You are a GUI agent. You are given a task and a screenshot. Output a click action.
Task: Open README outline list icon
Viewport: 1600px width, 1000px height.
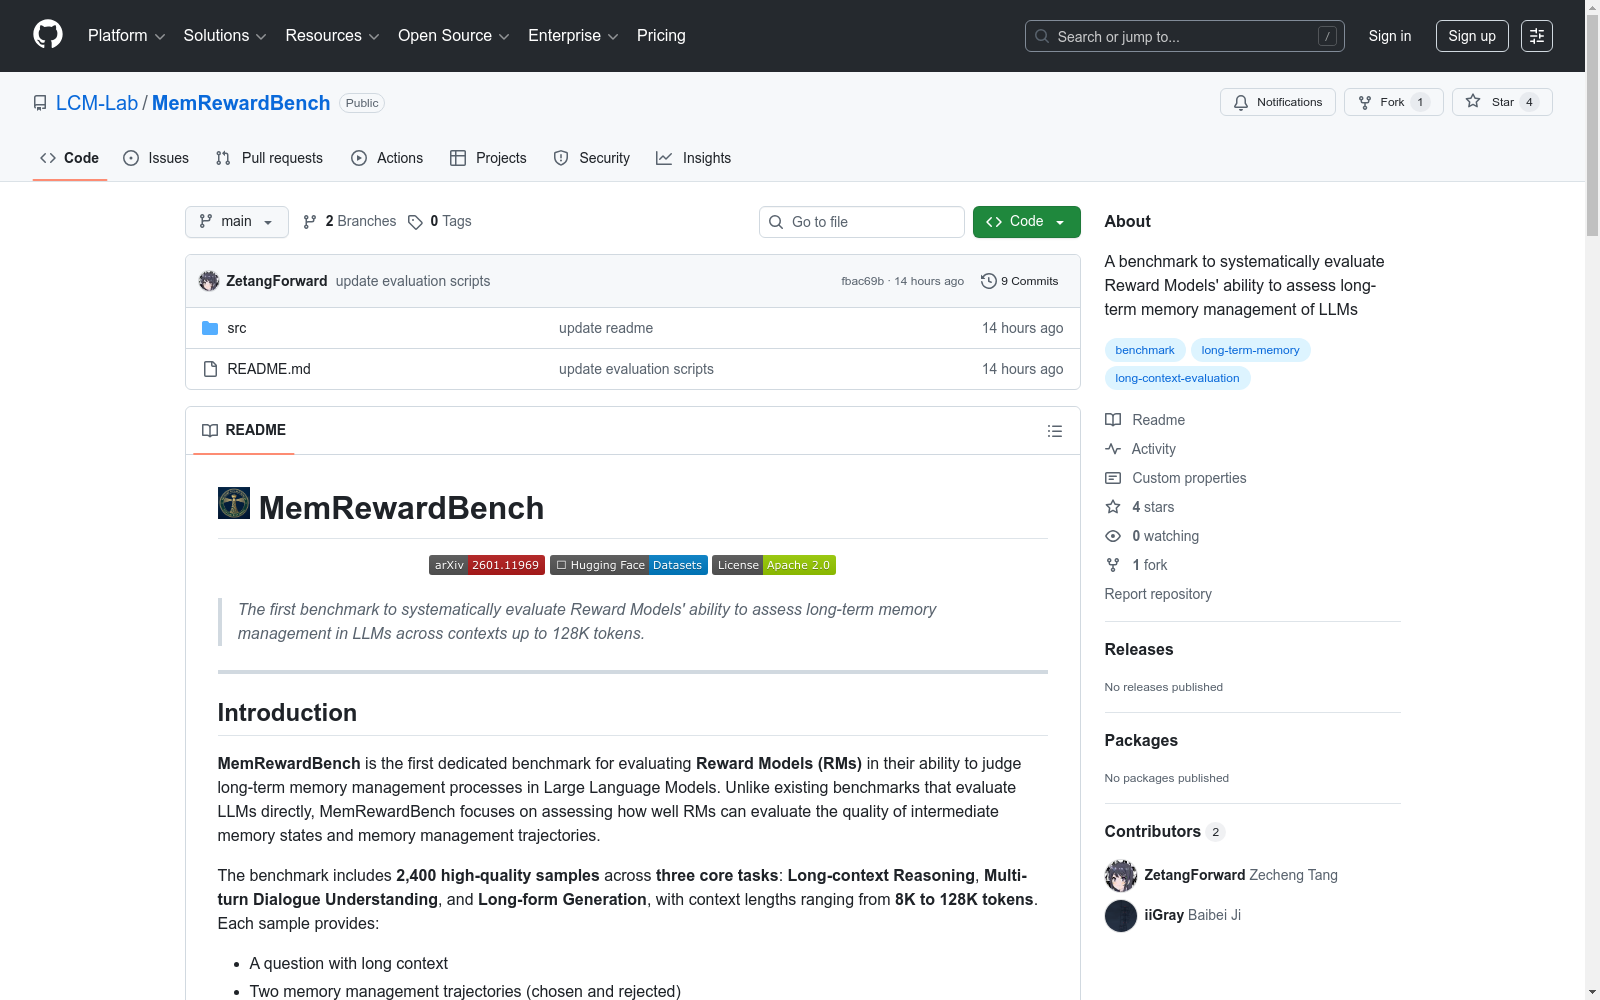[1055, 431]
